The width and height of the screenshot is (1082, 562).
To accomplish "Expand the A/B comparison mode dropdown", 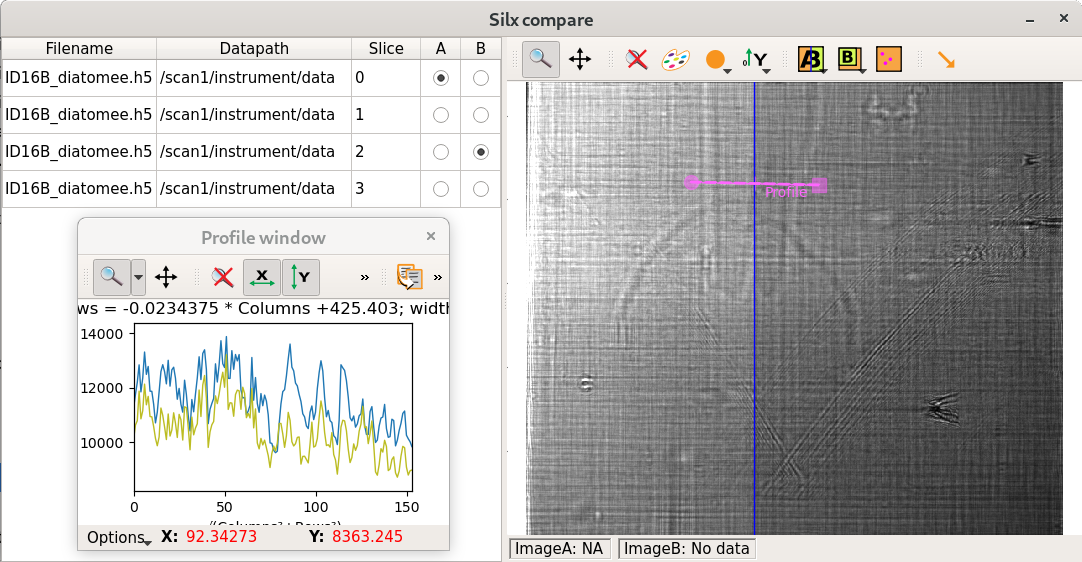I will click(x=821, y=70).
